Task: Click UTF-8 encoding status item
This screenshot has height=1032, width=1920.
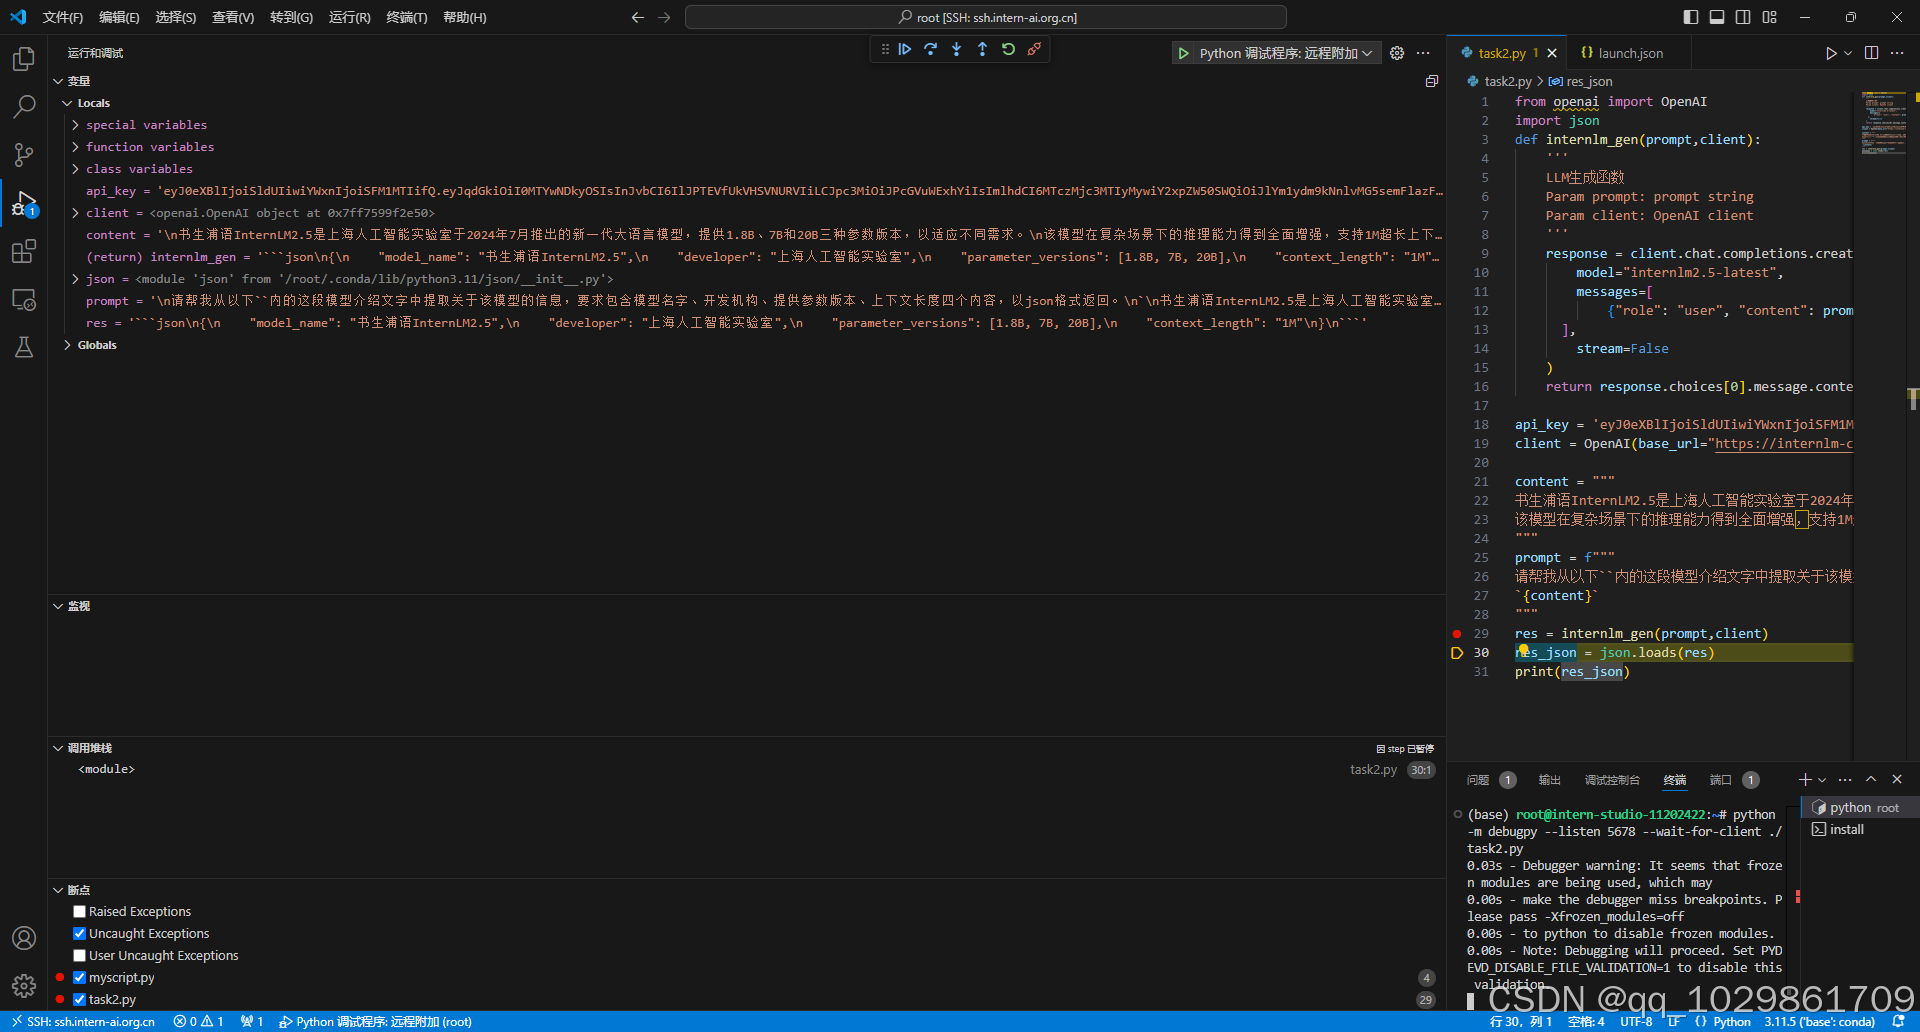Action: coord(1636,1022)
